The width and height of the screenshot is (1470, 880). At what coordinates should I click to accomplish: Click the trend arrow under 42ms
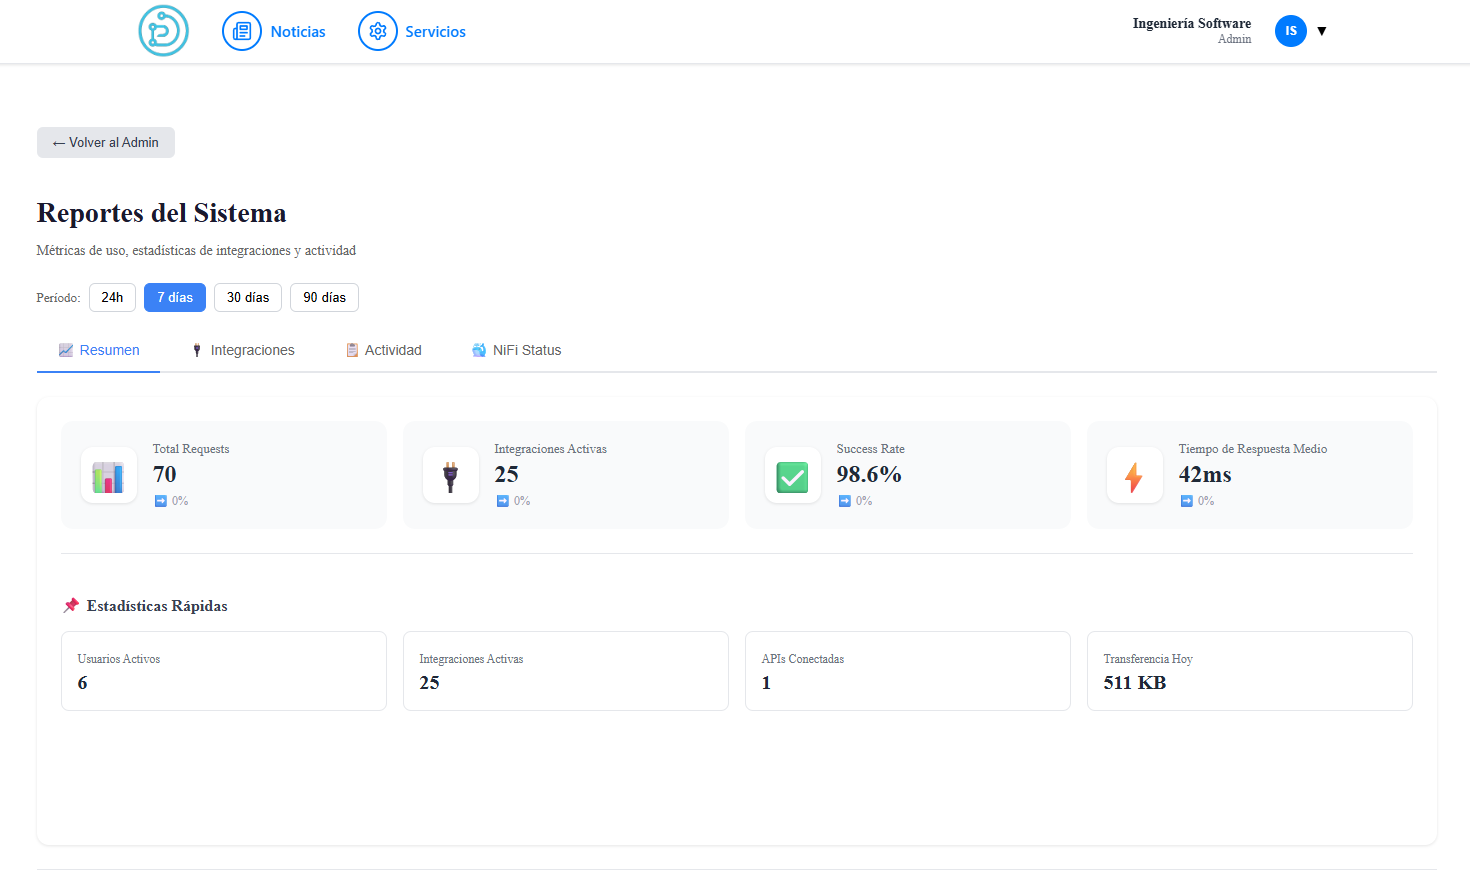[1186, 501]
